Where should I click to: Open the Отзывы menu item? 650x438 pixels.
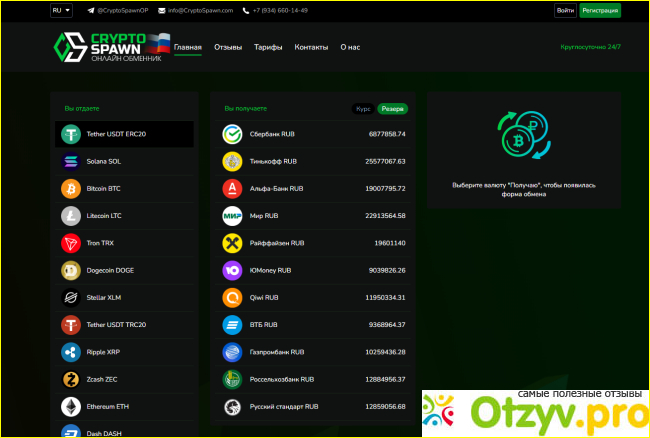pyautogui.click(x=228, y=47)
